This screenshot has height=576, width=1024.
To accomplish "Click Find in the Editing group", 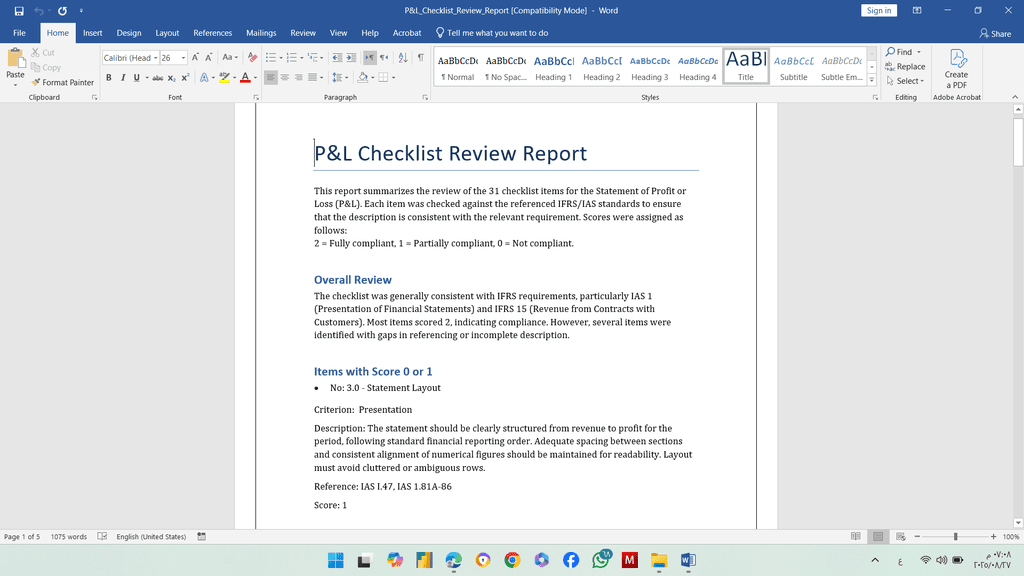I will pos(899,52).
